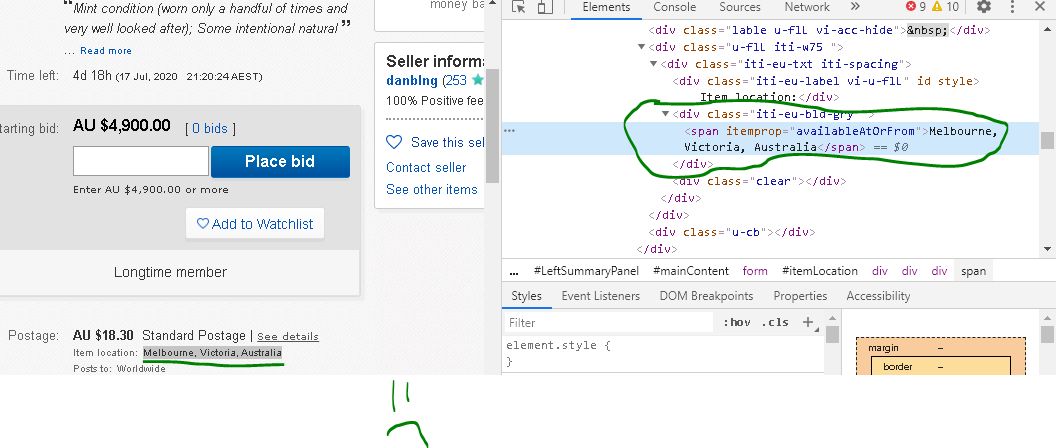Close the DevTools panel
Screen dimensions: 1056x448
[x=1039, y=7]
